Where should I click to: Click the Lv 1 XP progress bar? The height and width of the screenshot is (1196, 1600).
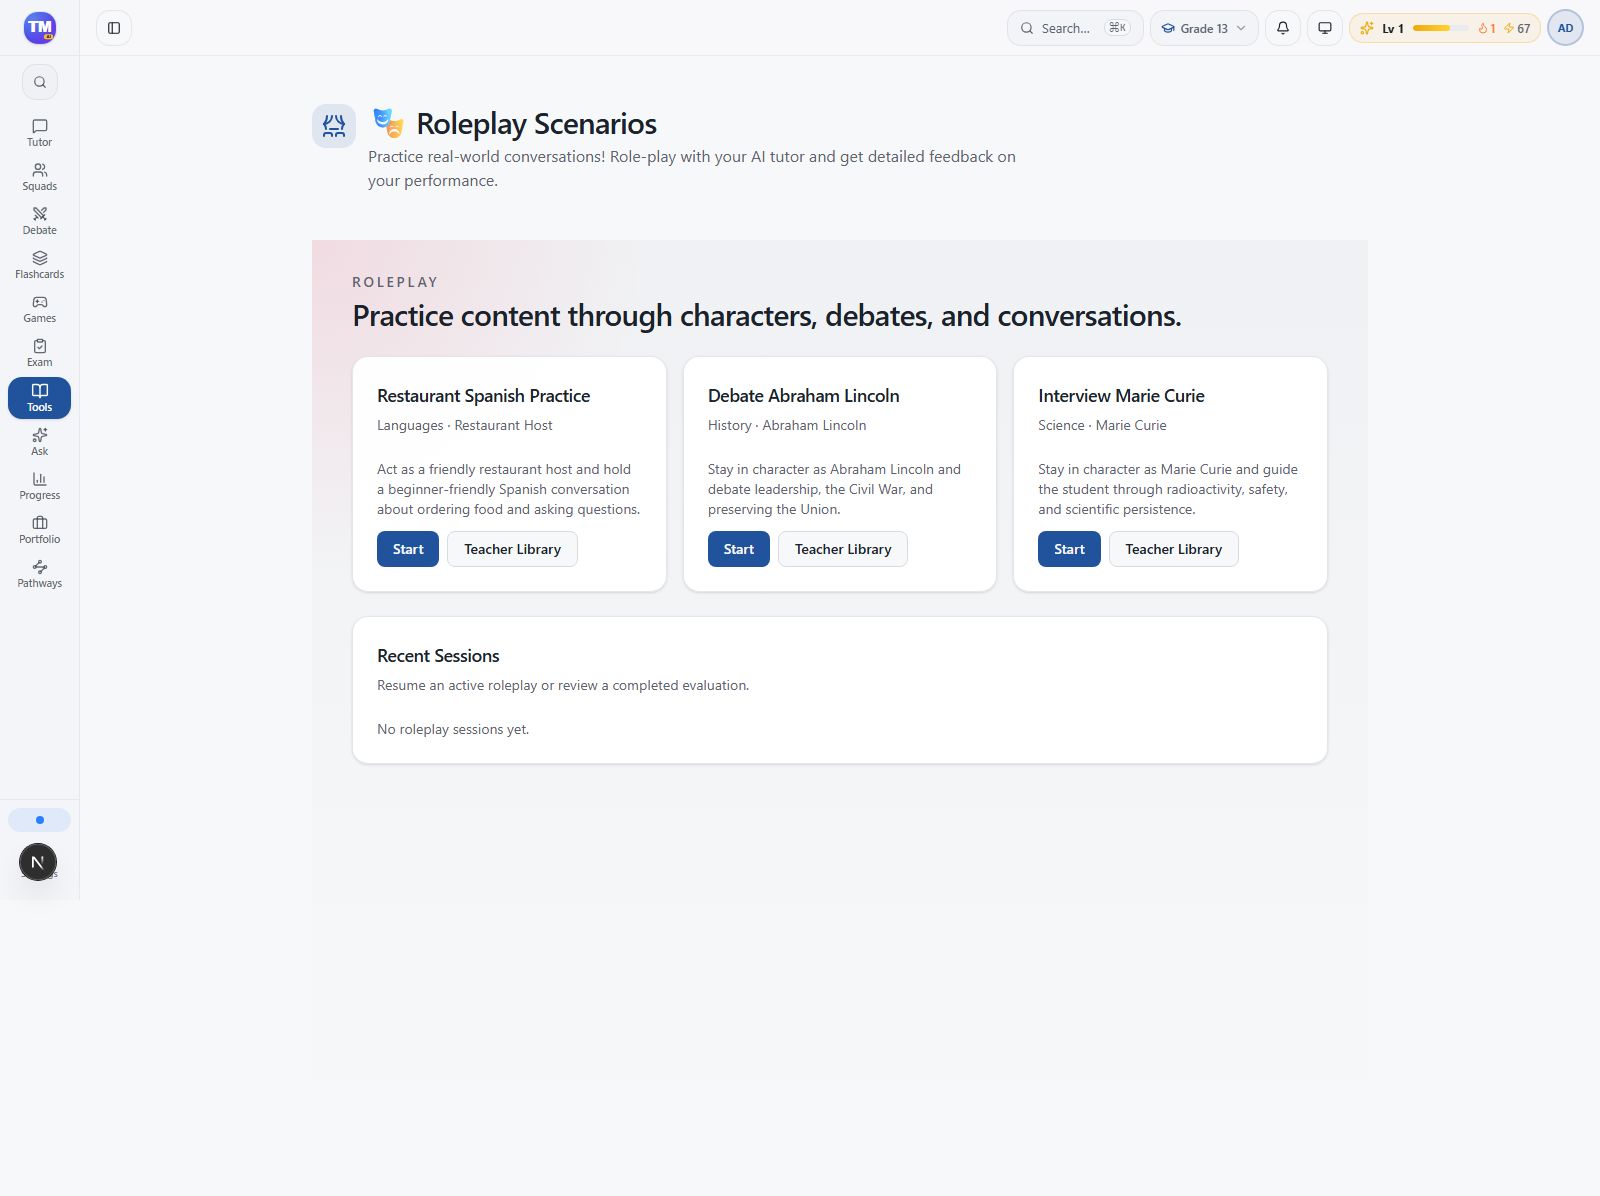pos(1440,28)
